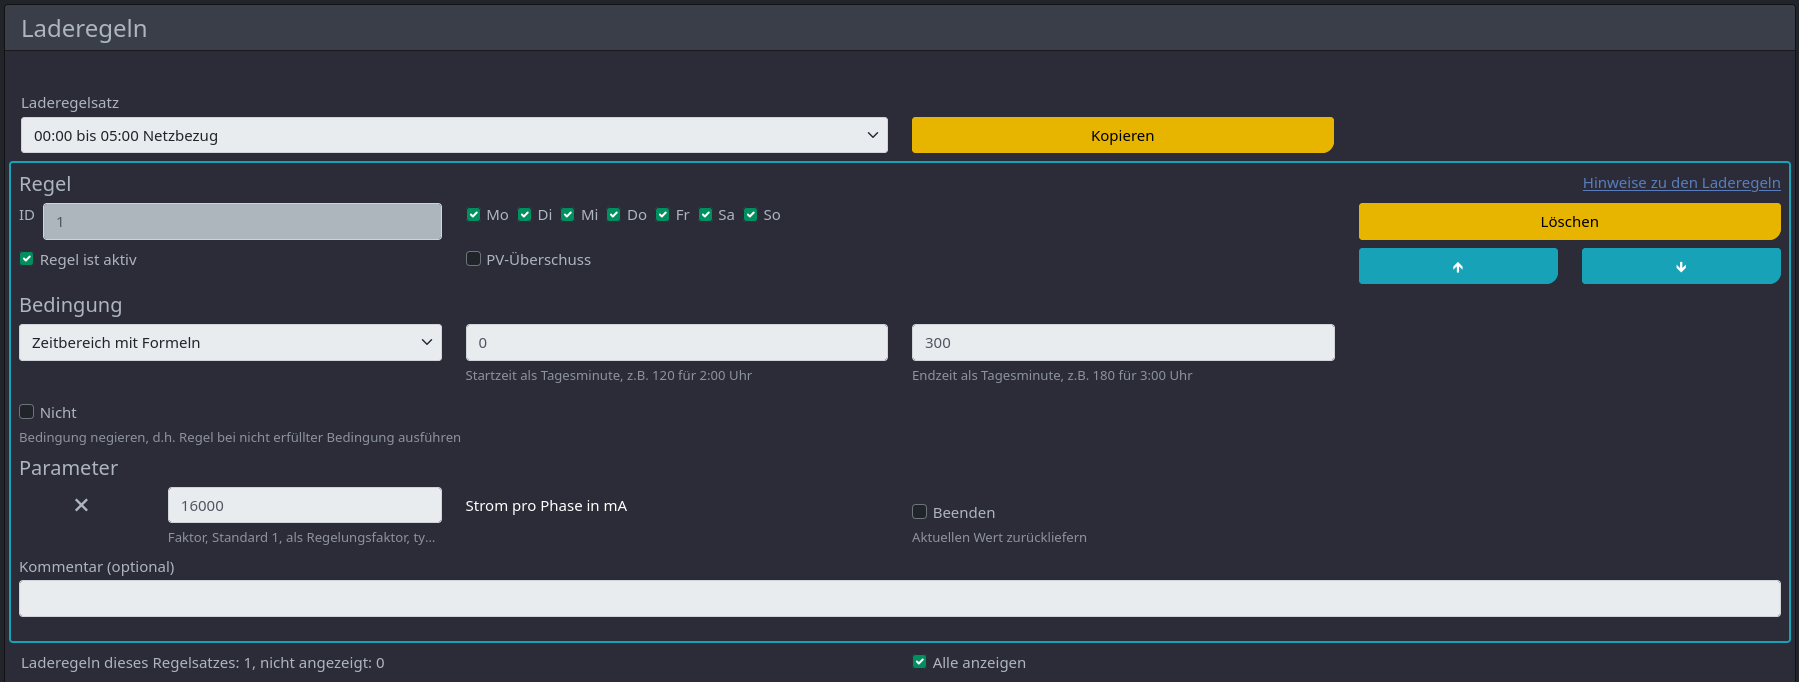Click the Endzeit field containing 300
This screenshot has height=682, width=1799.
coord(1122,342)
